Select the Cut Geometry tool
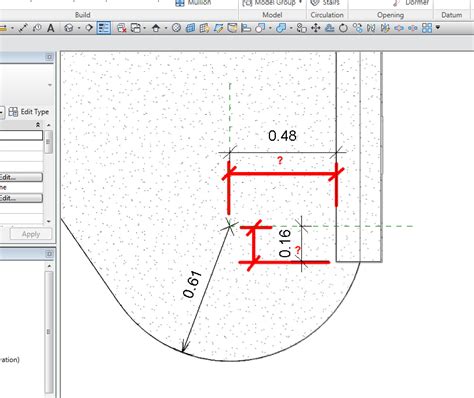Screen dimensions: 474x398 tap(260, 28)
